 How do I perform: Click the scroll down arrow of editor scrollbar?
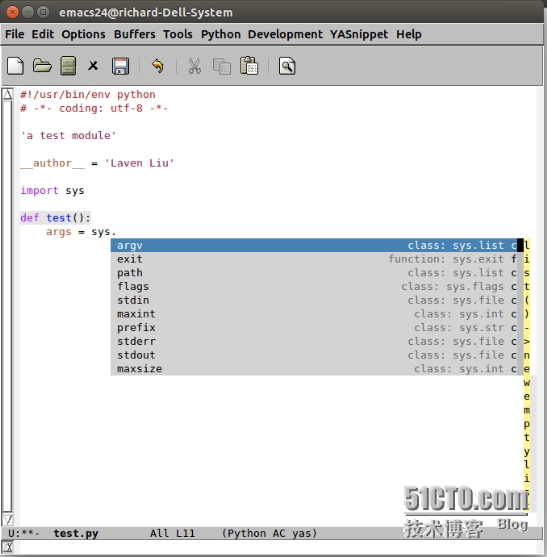pos(7,519)
